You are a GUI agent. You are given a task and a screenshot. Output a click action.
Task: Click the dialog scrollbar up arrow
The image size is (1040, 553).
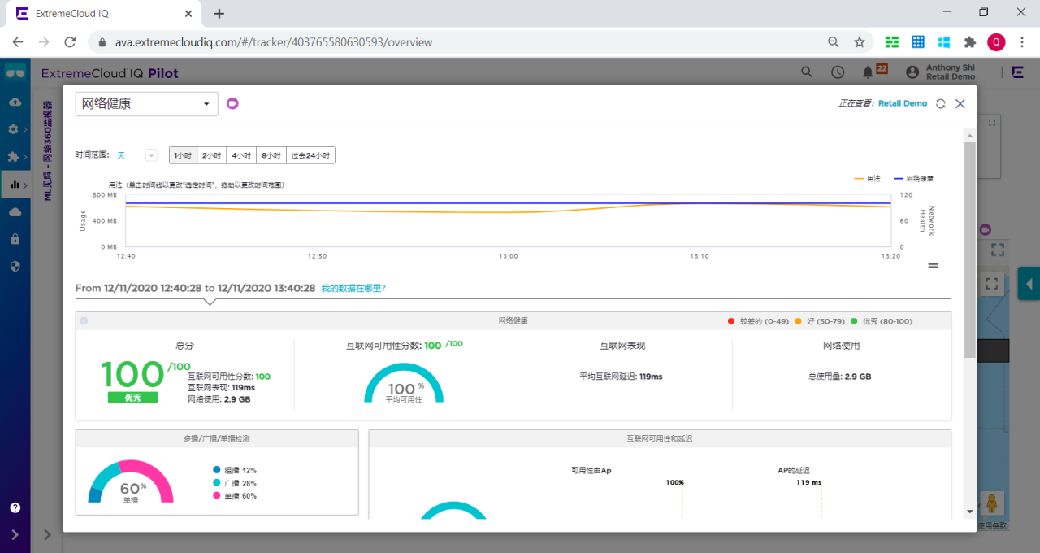click(970, 135)
